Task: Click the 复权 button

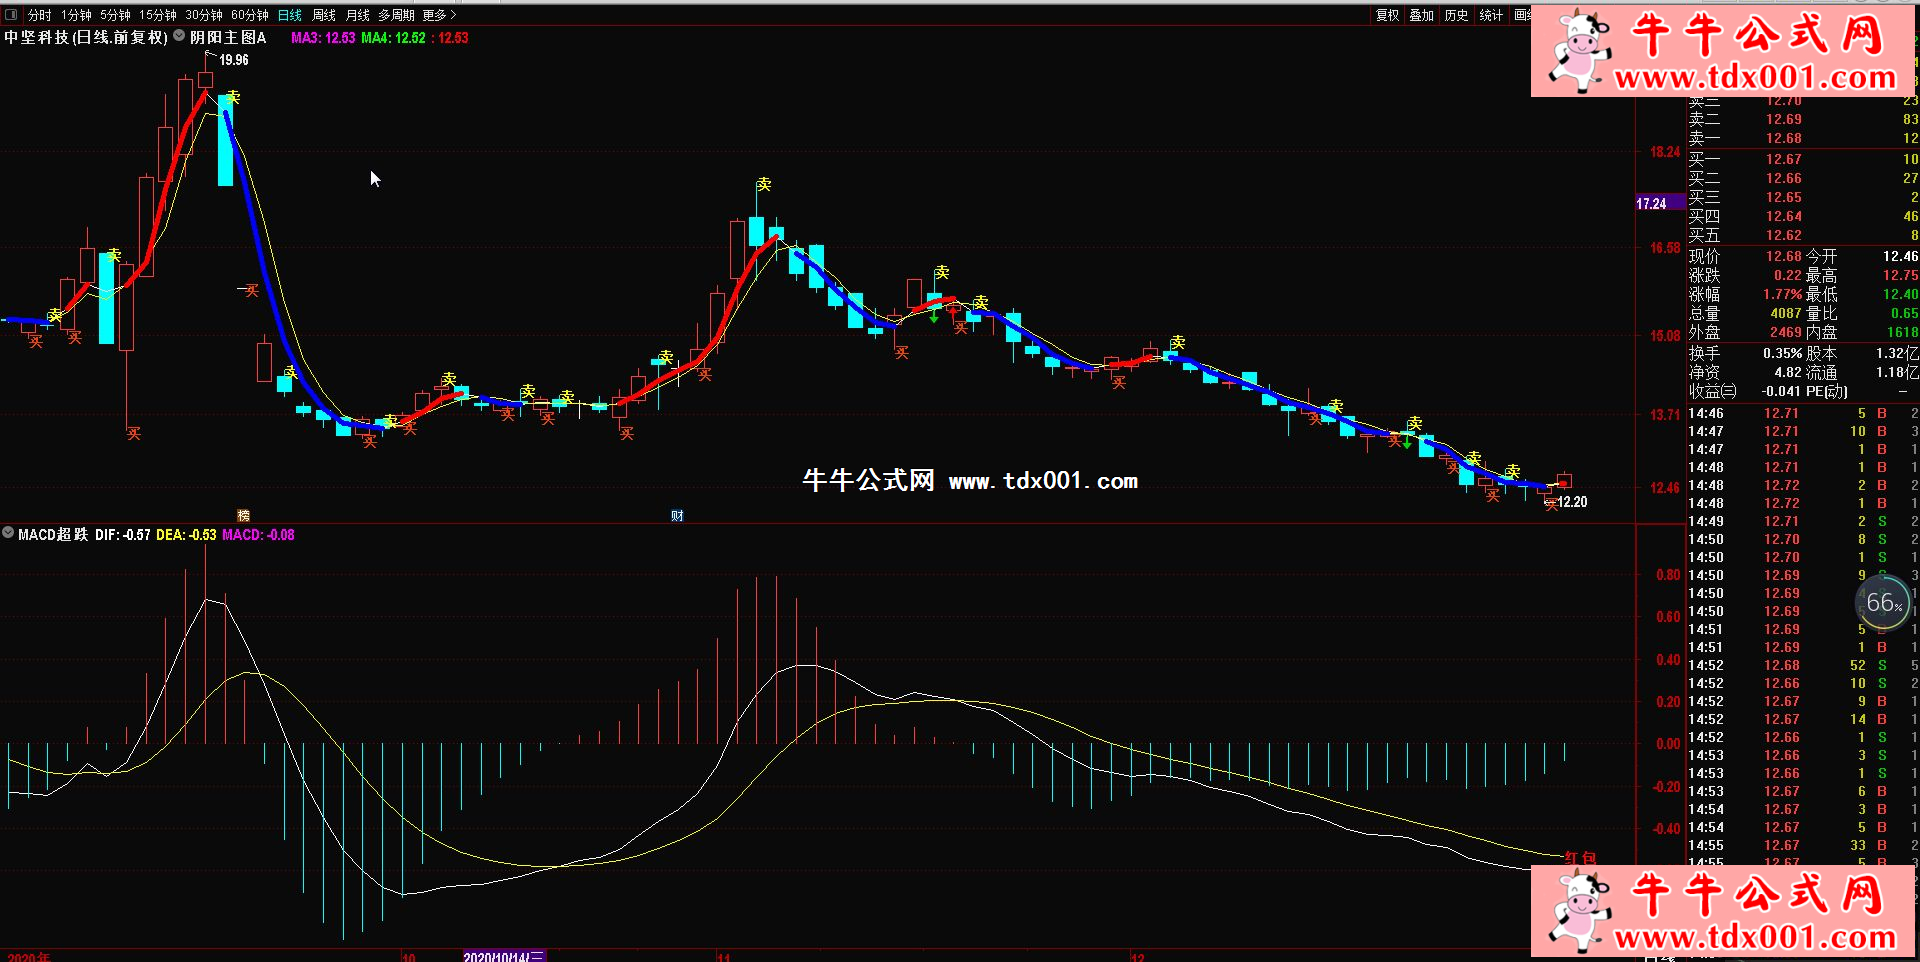Action: point(1388,15)
